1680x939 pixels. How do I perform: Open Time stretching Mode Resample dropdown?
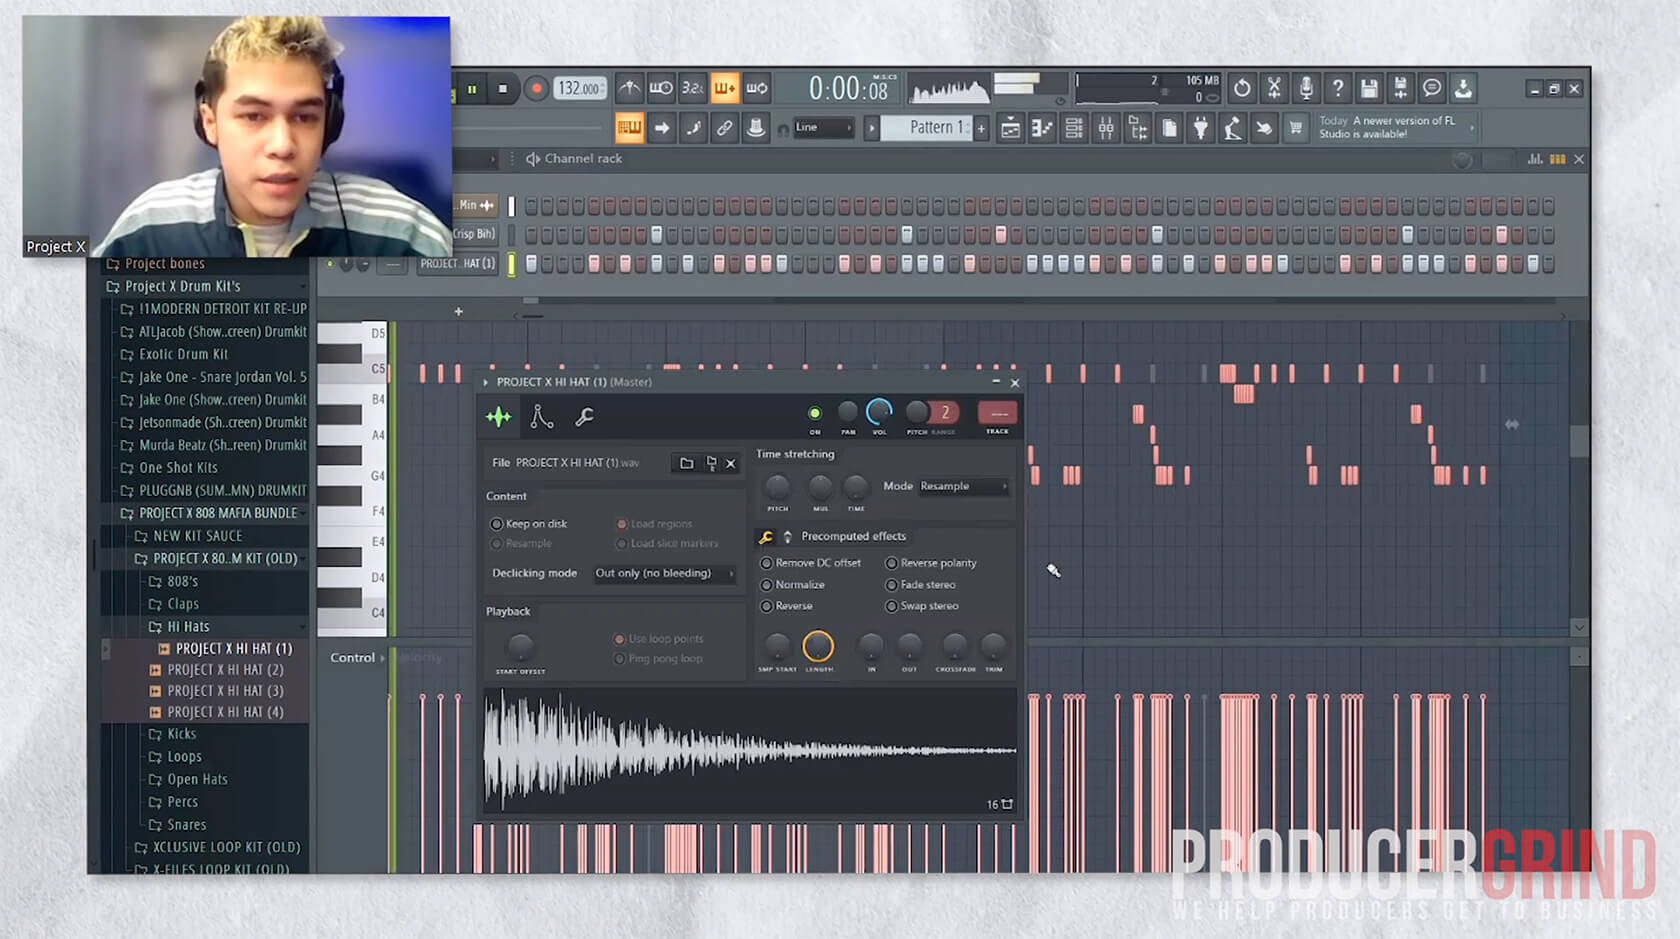963,486
